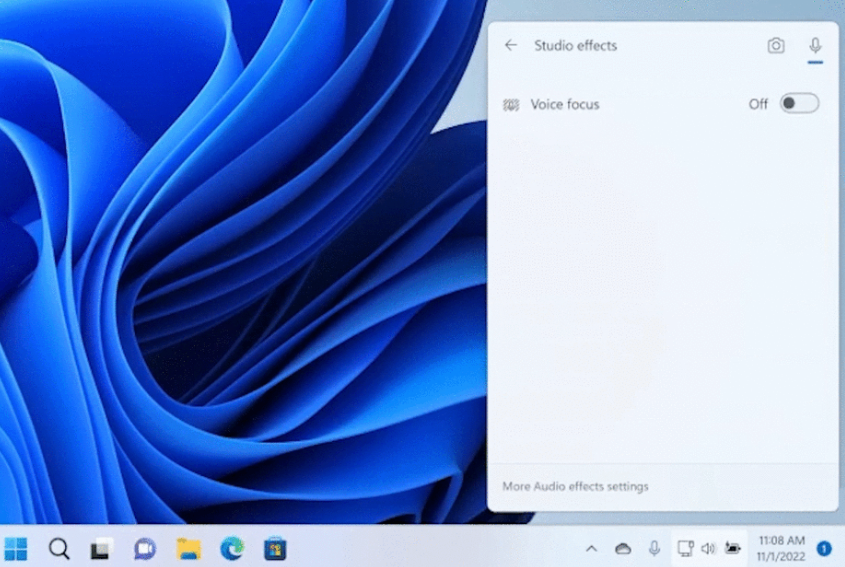Click the microphone icon in system tray

click(x=654, y=548)
